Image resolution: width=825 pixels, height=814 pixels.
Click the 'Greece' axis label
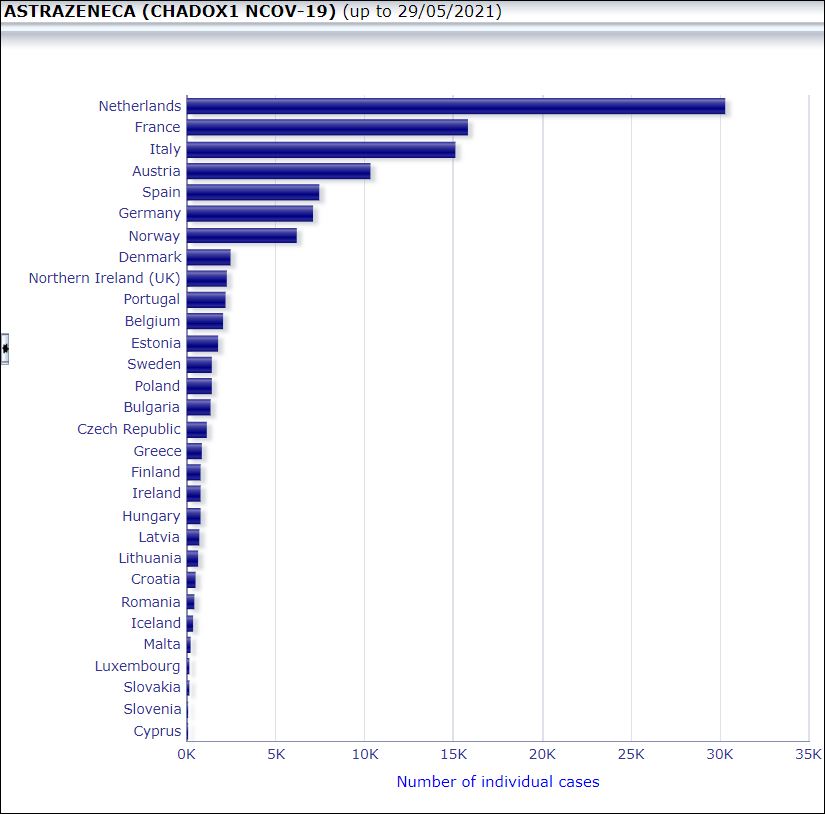157,451
